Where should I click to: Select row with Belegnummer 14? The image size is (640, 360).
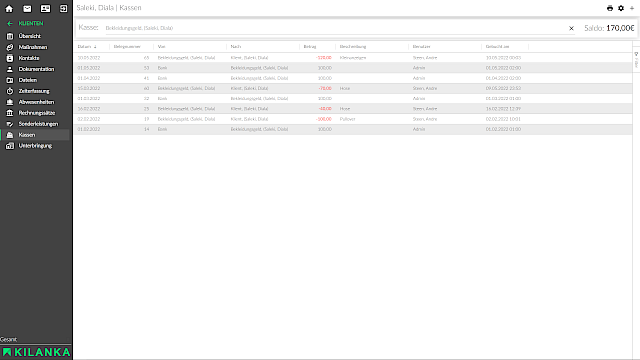point(353,129)
